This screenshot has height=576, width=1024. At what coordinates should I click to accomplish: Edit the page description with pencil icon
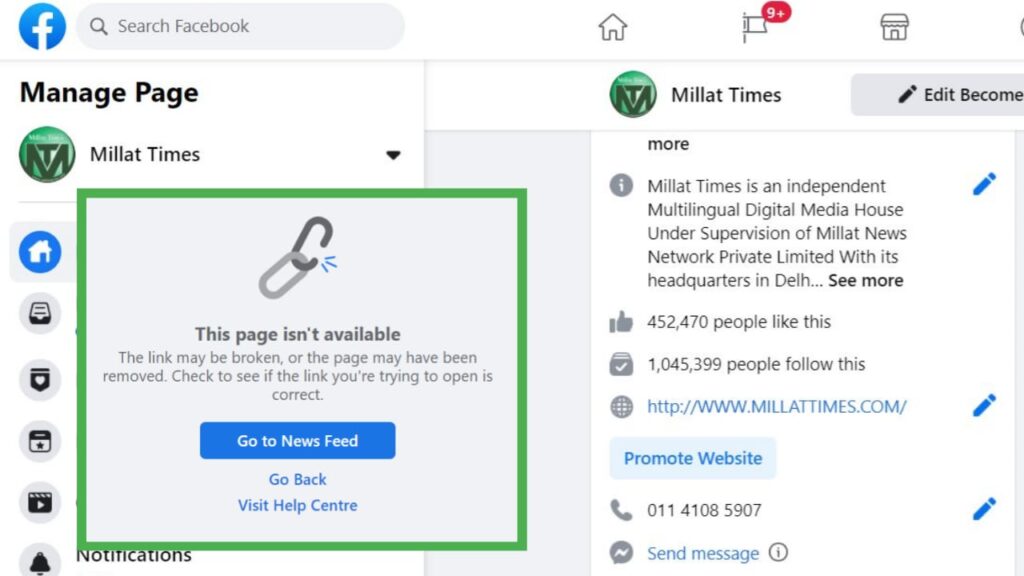(984, 185)
